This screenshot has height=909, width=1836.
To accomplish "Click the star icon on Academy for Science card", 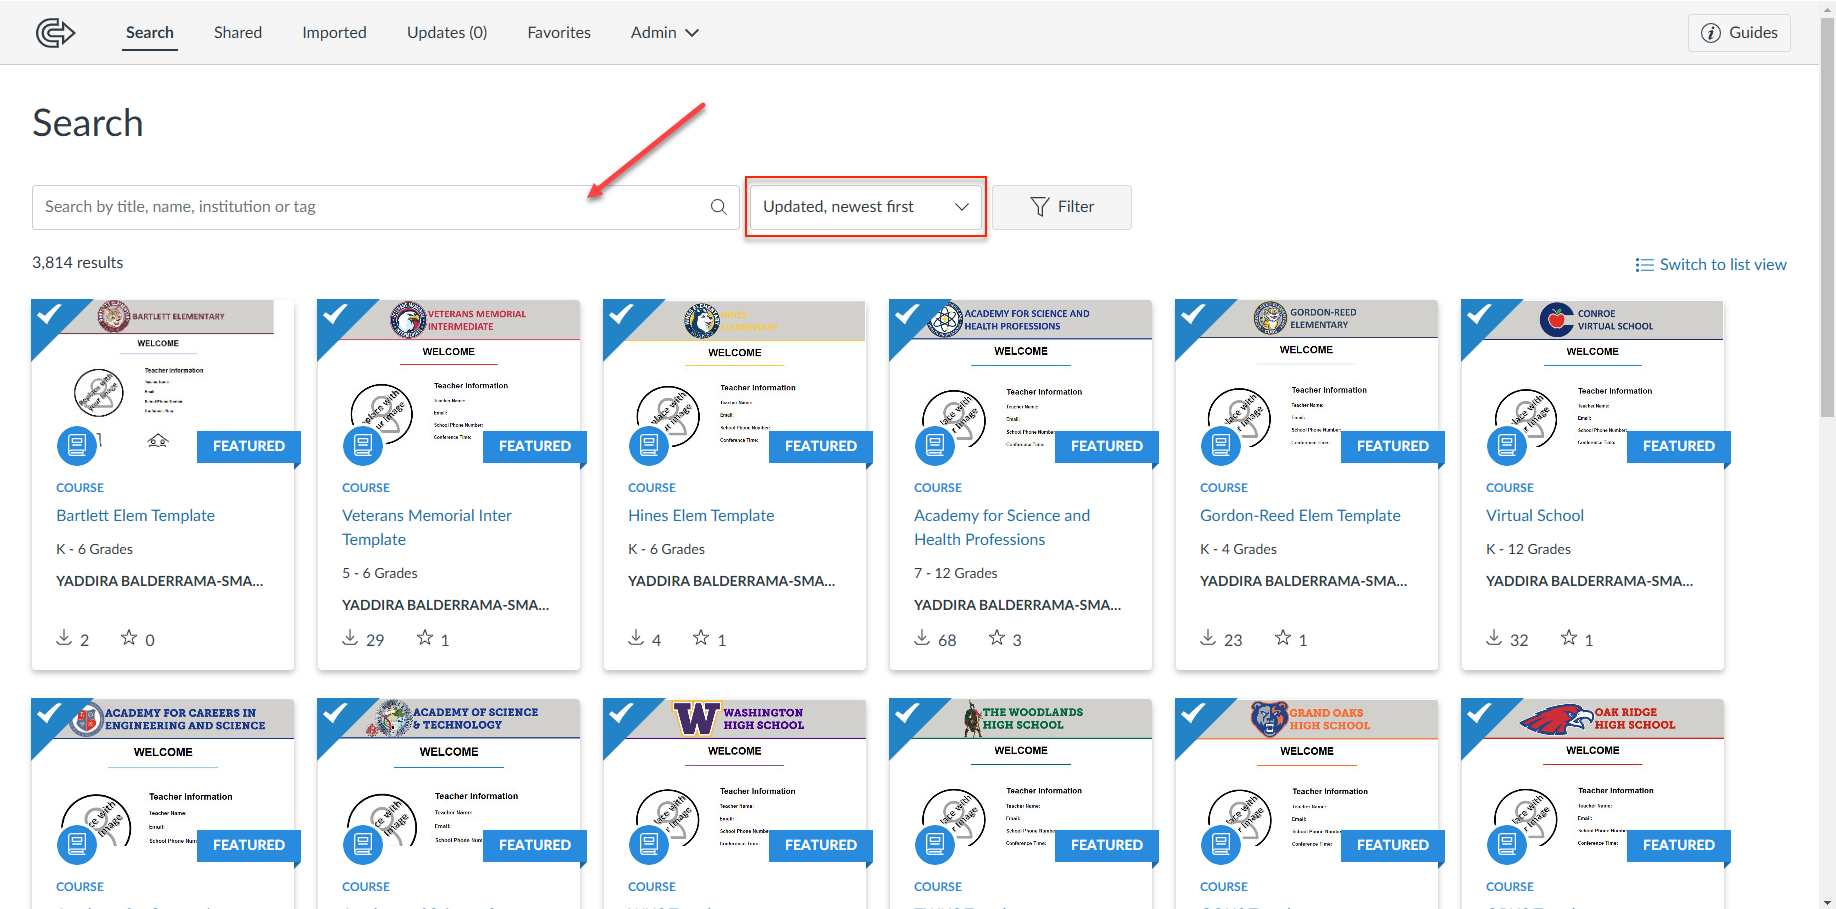I will tap(997, 638).
